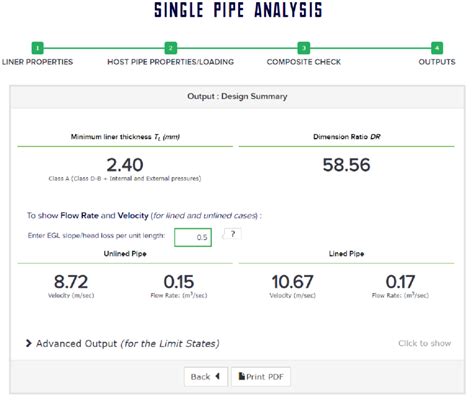Click step 2 green square marker
474x402 pixels.
pyautogui.click(x=171, y=48)
